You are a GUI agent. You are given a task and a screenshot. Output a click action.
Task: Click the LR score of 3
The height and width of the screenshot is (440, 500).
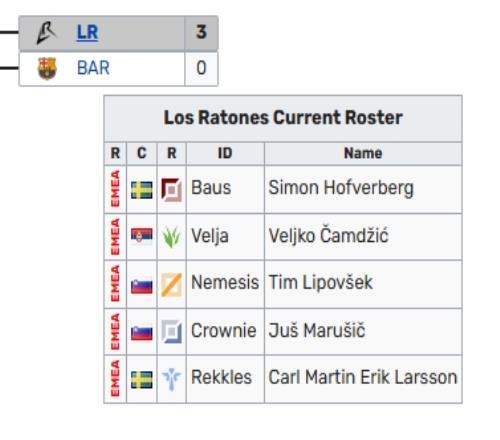tap(201, 32)
